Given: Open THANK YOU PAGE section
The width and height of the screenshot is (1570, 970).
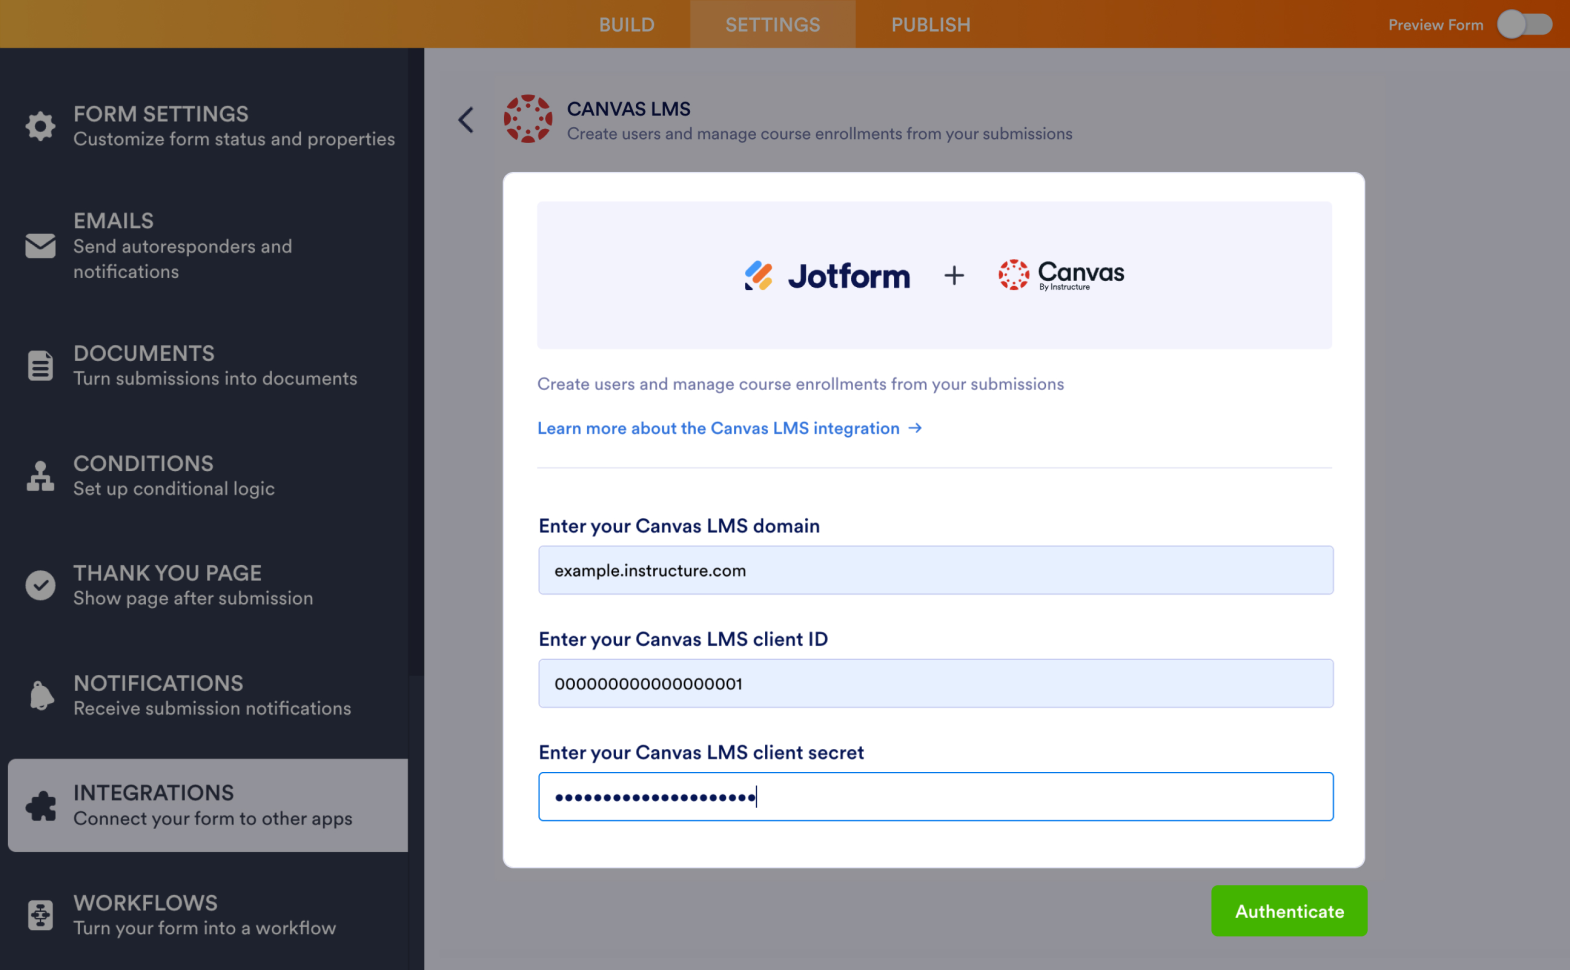Looking at the screenshot, I should [208, 585].
